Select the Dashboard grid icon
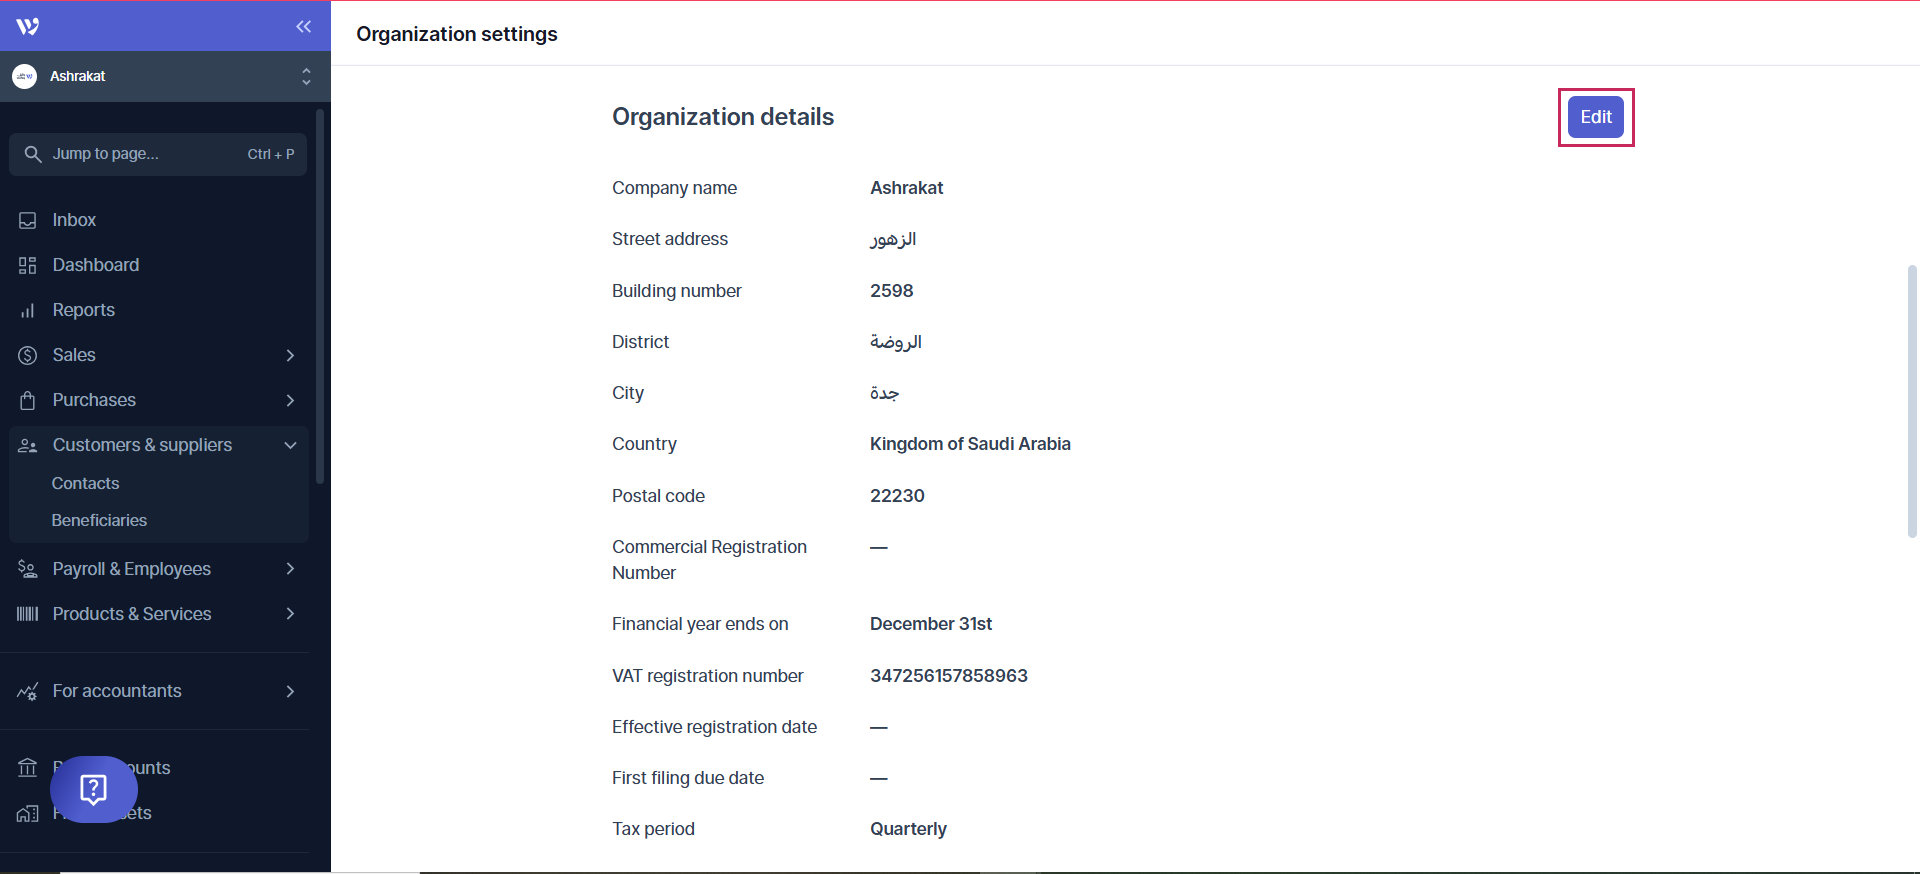Image resolution: width=1920 pixels, height=874 pixels. click(x=27, y=264)
